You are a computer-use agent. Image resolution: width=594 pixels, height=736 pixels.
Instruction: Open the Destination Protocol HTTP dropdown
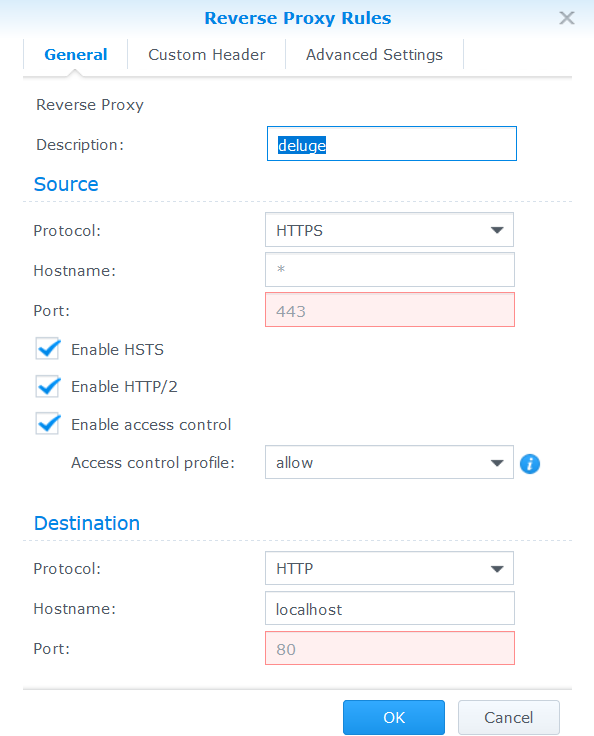(x=389, y=568)
